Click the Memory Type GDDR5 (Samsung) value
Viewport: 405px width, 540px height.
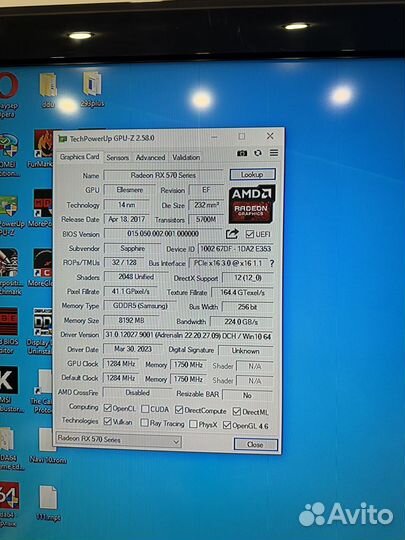coord(140,306)
